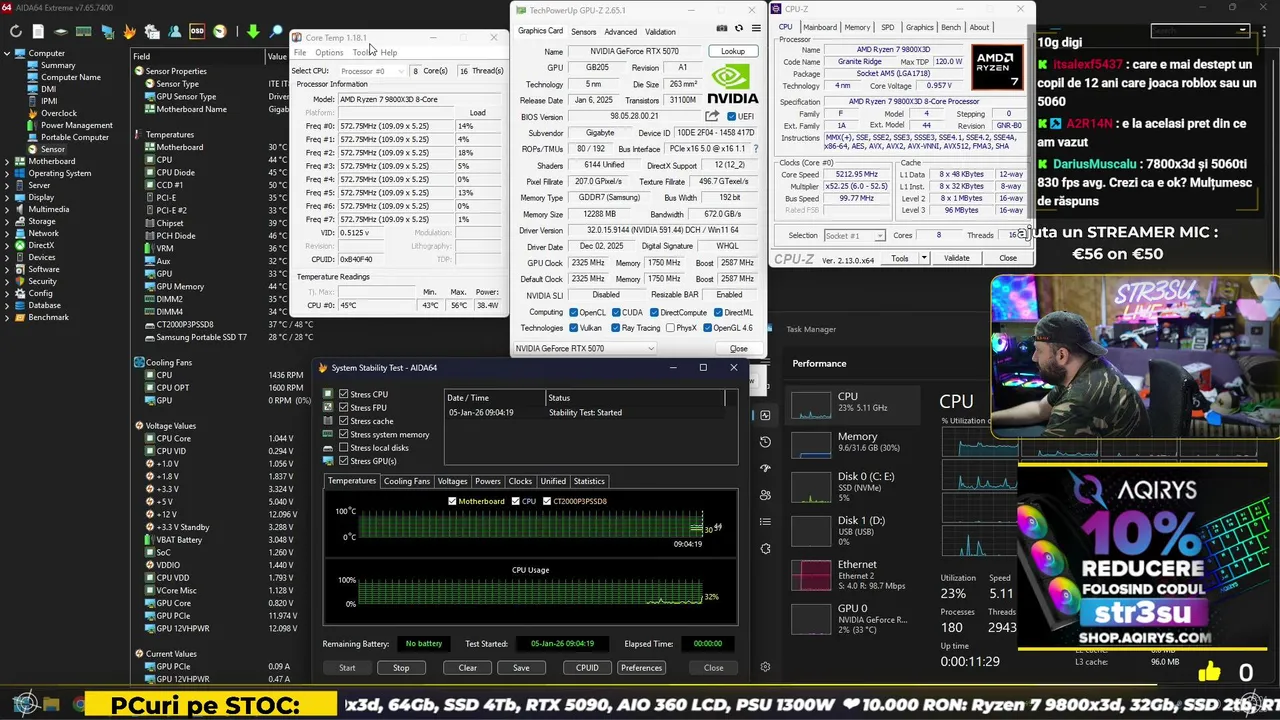Click the taskbar file explorer folder icon
This screenshot has width=1280, height=720.
coord(51,705)
